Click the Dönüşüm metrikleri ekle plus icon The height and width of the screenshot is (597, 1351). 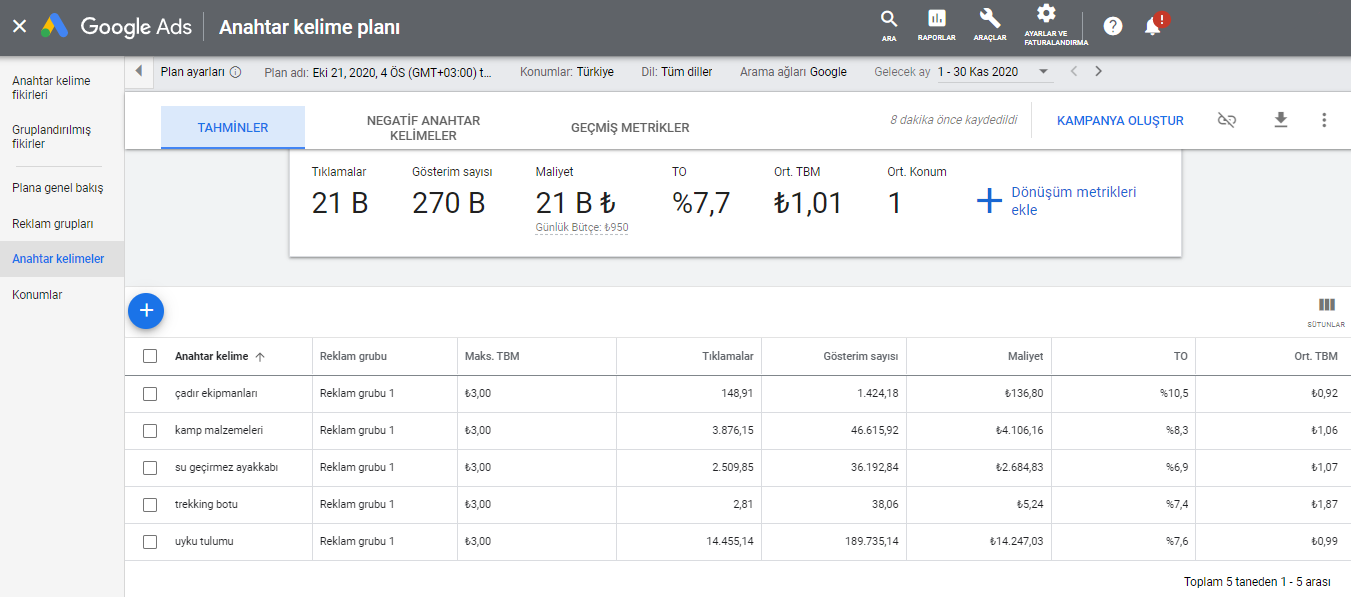click(x=989, y=201)
